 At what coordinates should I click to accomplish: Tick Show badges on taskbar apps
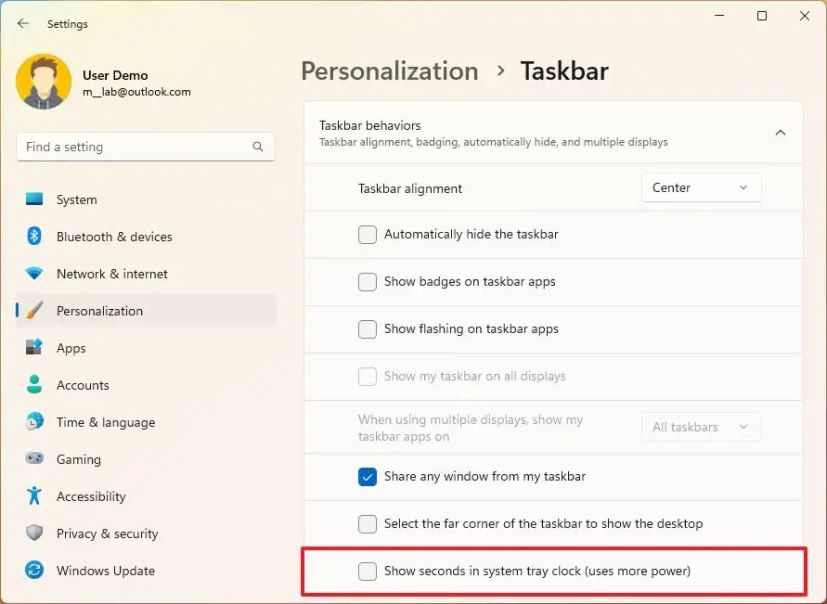368,282
